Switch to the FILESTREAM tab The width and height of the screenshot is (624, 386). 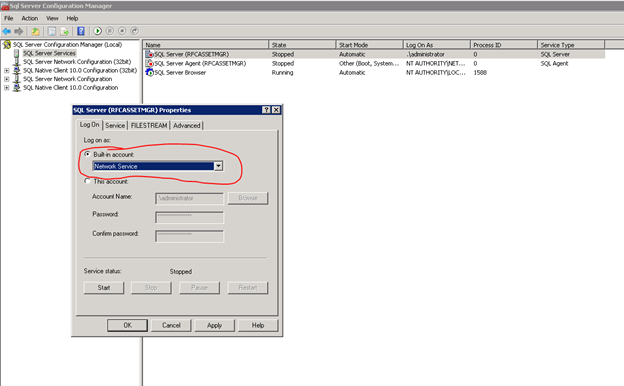pos(149,125)
